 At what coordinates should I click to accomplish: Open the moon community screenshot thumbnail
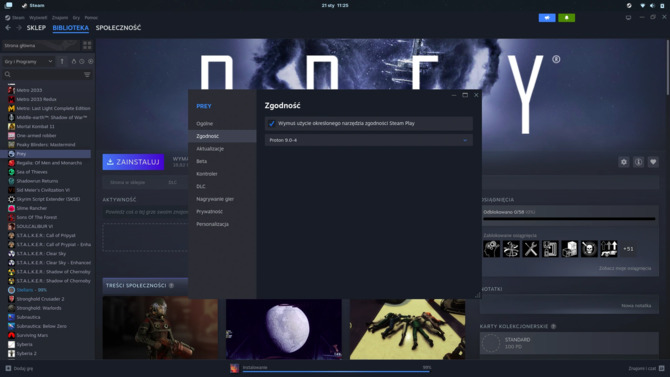[284, 329]
